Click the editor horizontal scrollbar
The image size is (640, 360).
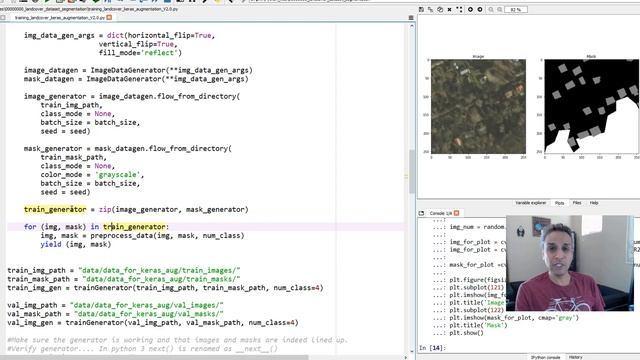(x=154, y=358)
